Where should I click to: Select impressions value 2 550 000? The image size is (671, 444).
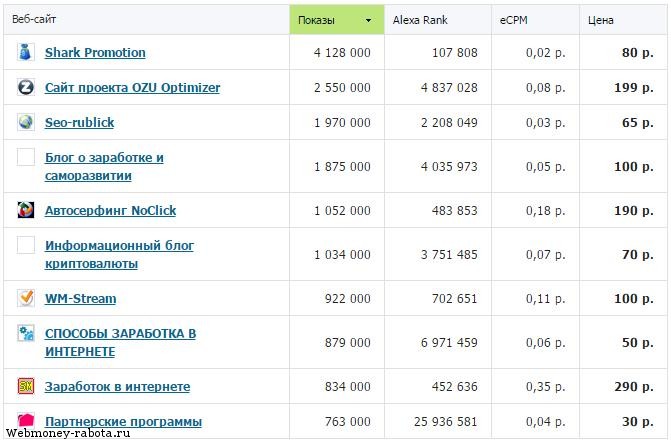pos(342,88)
